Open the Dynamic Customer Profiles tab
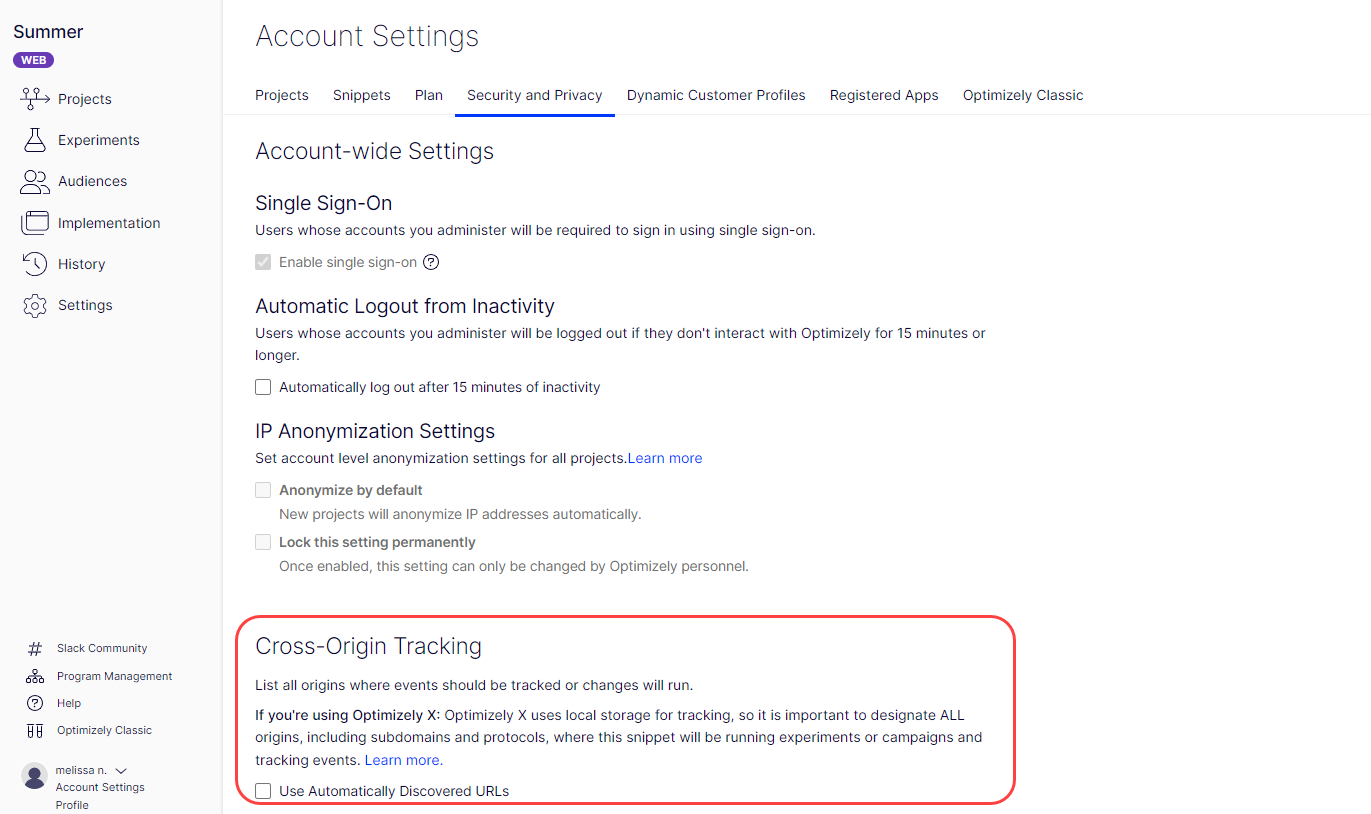This screenshot has width=1371, height=814. tap(716, 95)
